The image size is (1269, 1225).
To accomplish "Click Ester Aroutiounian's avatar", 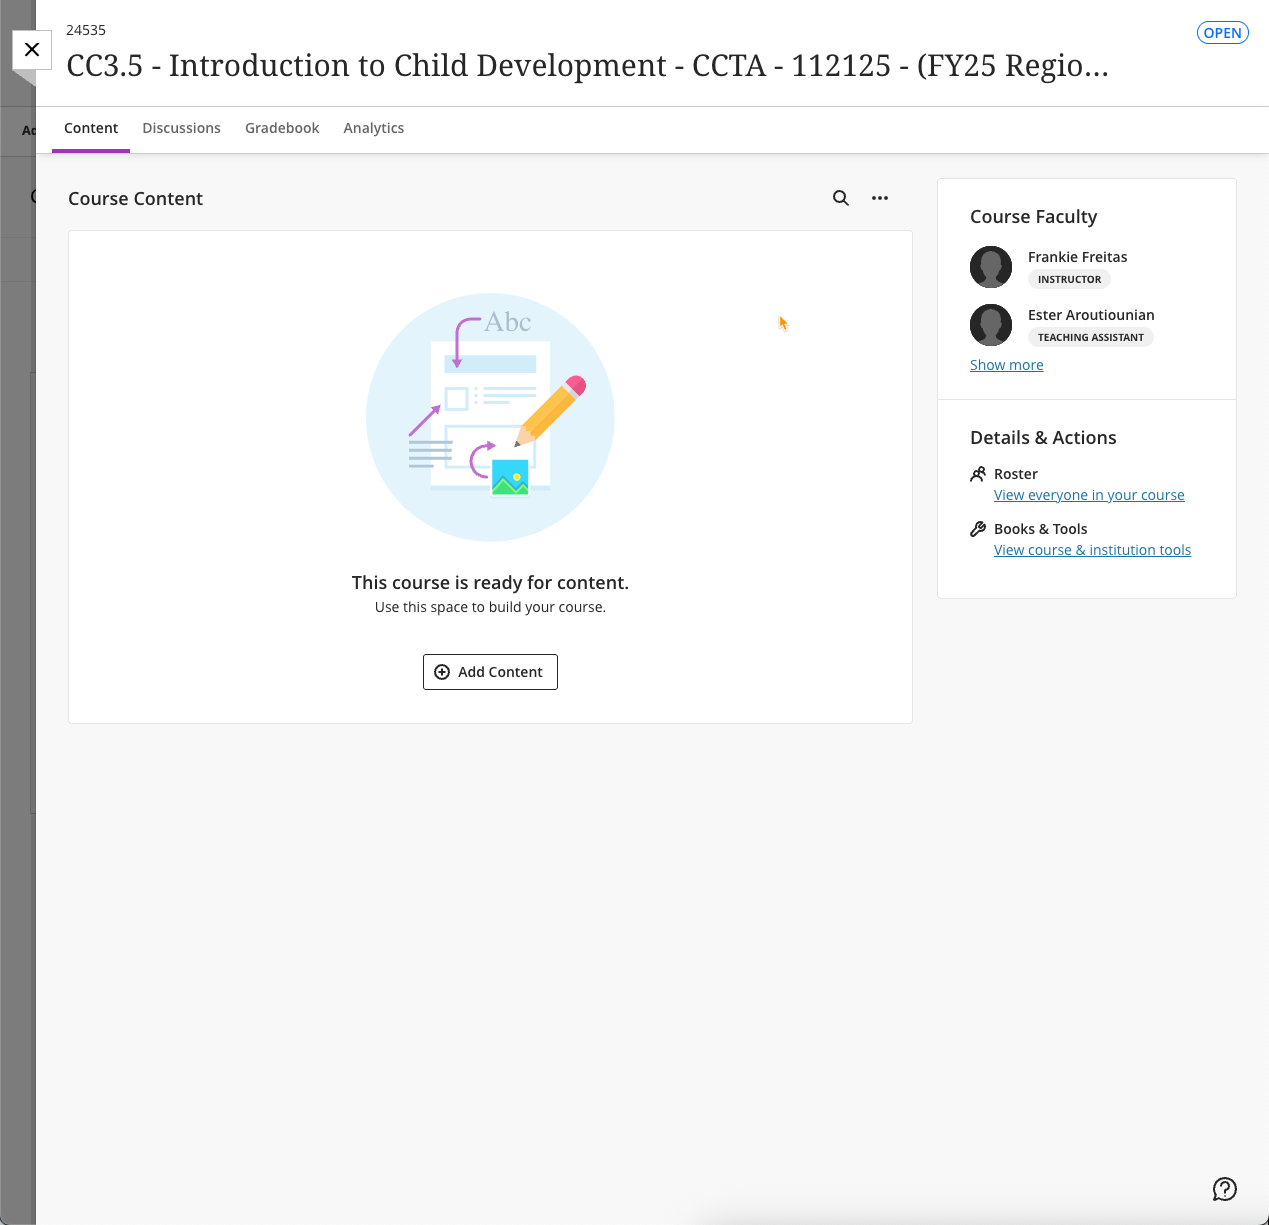I will click(991, 325).
